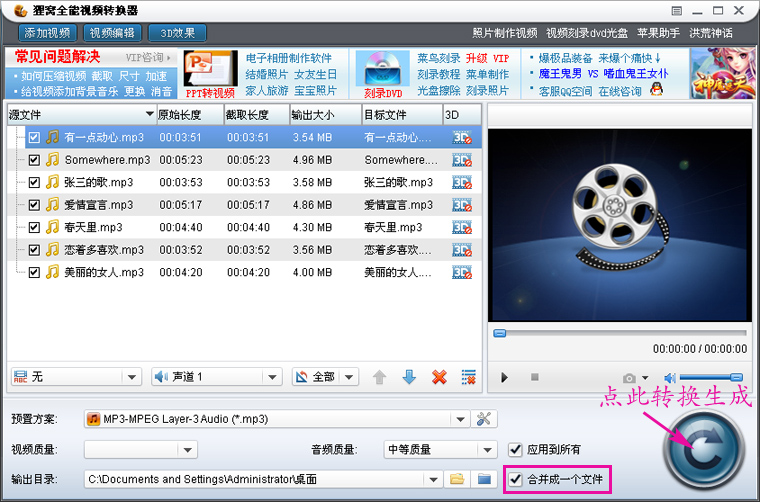The height and width of the screenshot is (502, 760).
Task: Open 洪荒神话 menu link
Action: pyautogui.click(x=711, y=33)
